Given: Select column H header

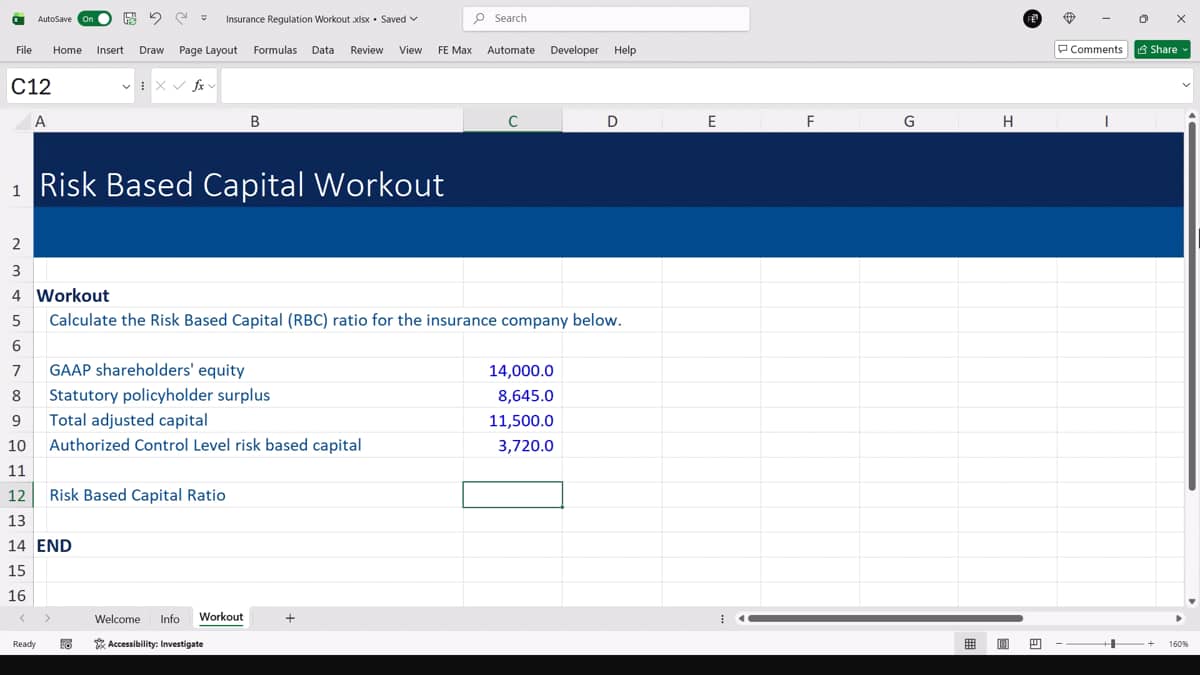Looking at the screenshot, I should (x=1007, y=122).
